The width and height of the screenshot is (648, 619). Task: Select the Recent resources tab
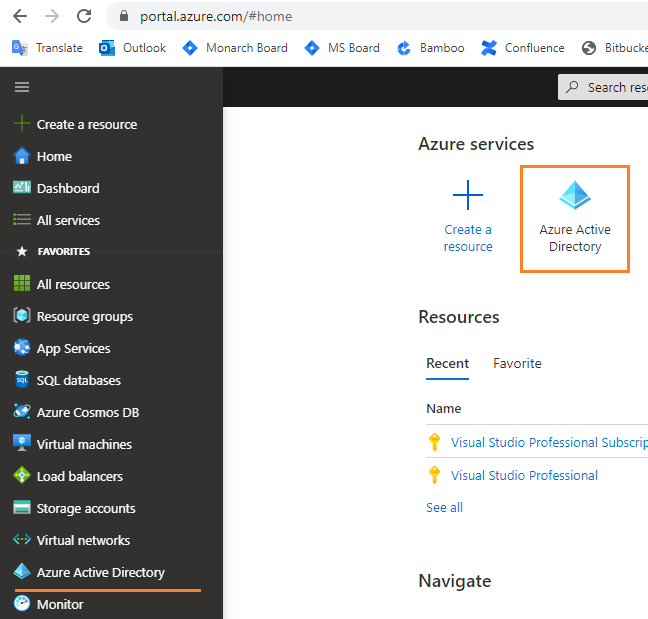coord(447,363)
